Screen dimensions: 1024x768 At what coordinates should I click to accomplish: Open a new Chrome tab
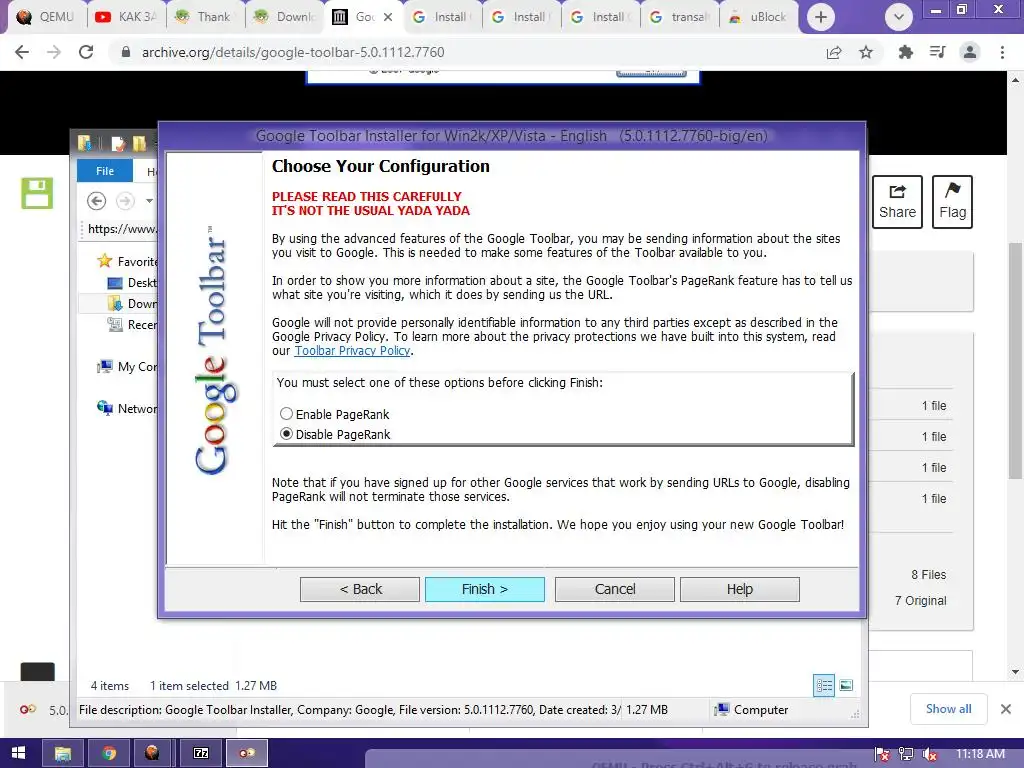pyautogui.click(x=821, y=17)
